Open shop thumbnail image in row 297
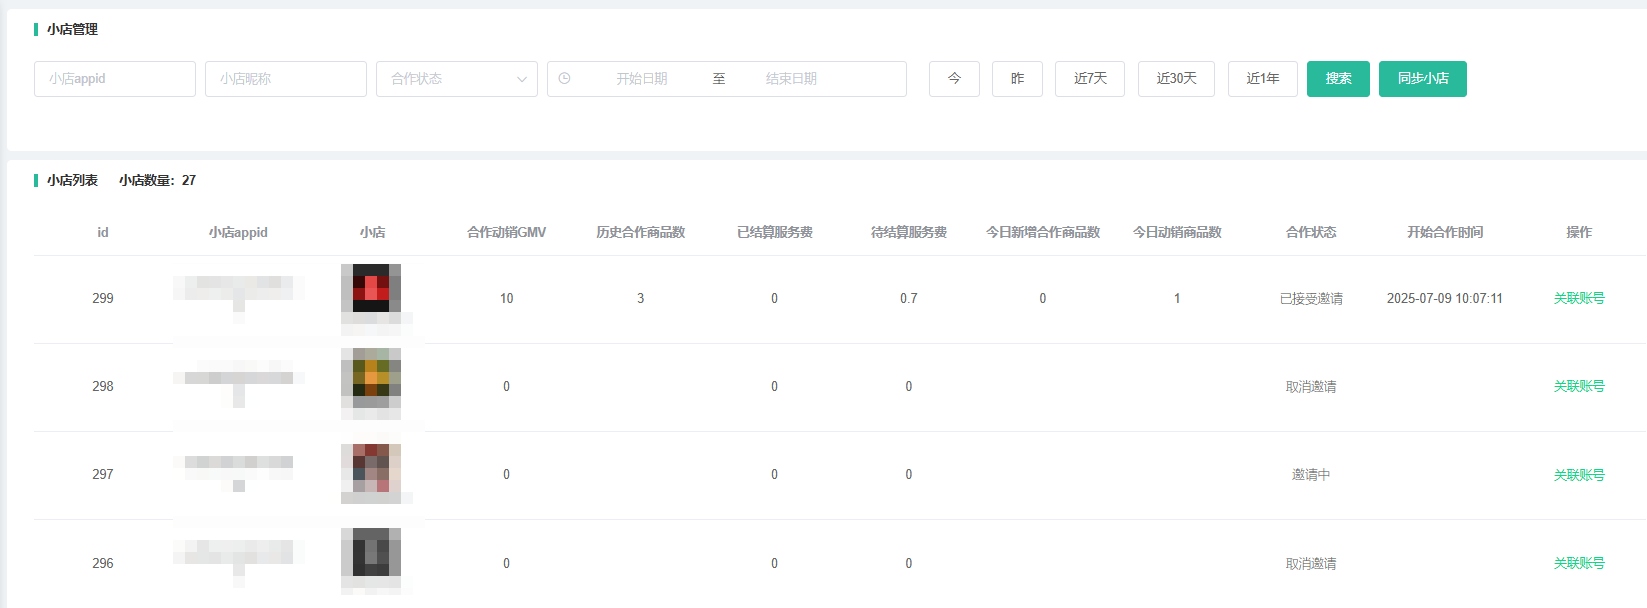1647x608 pixels. click(371, 468)
